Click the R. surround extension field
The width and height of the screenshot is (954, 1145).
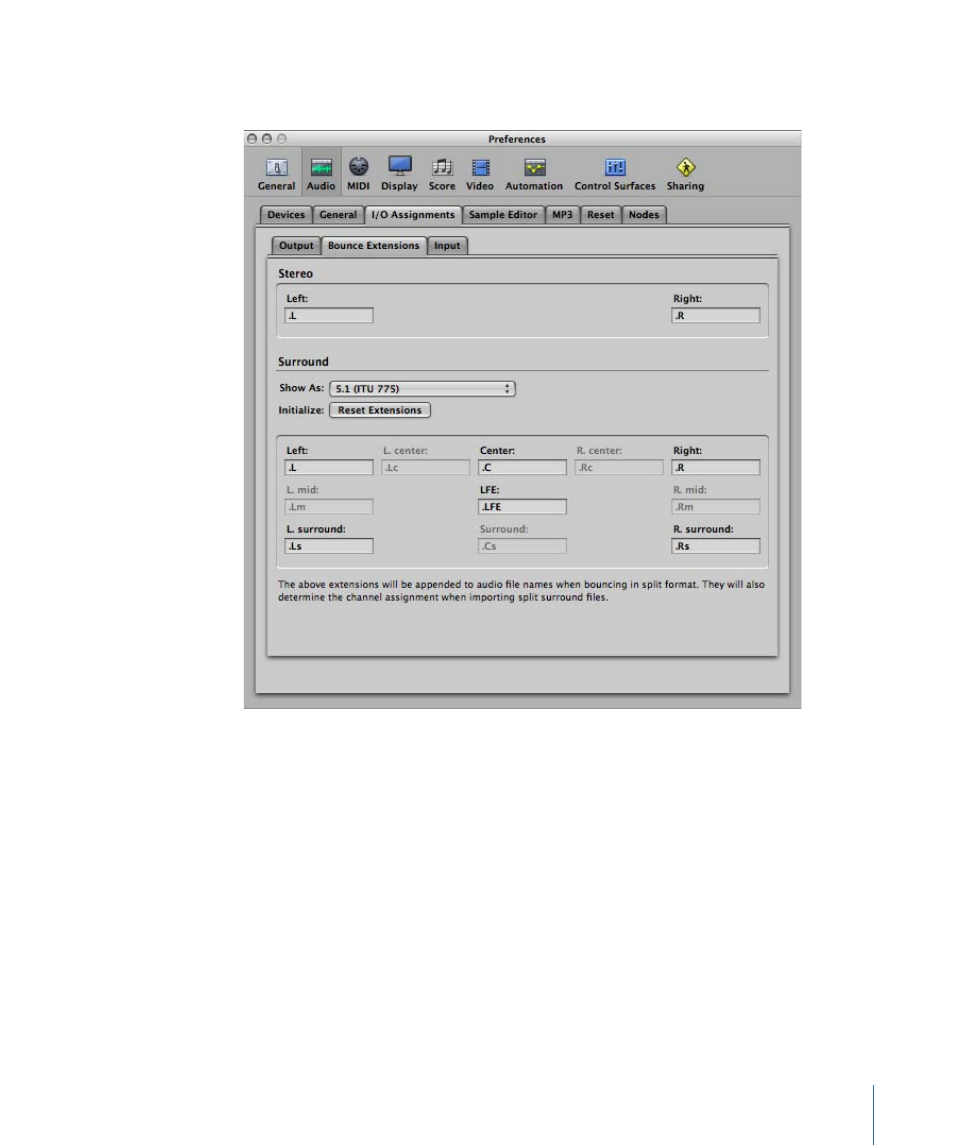(715, 546)
